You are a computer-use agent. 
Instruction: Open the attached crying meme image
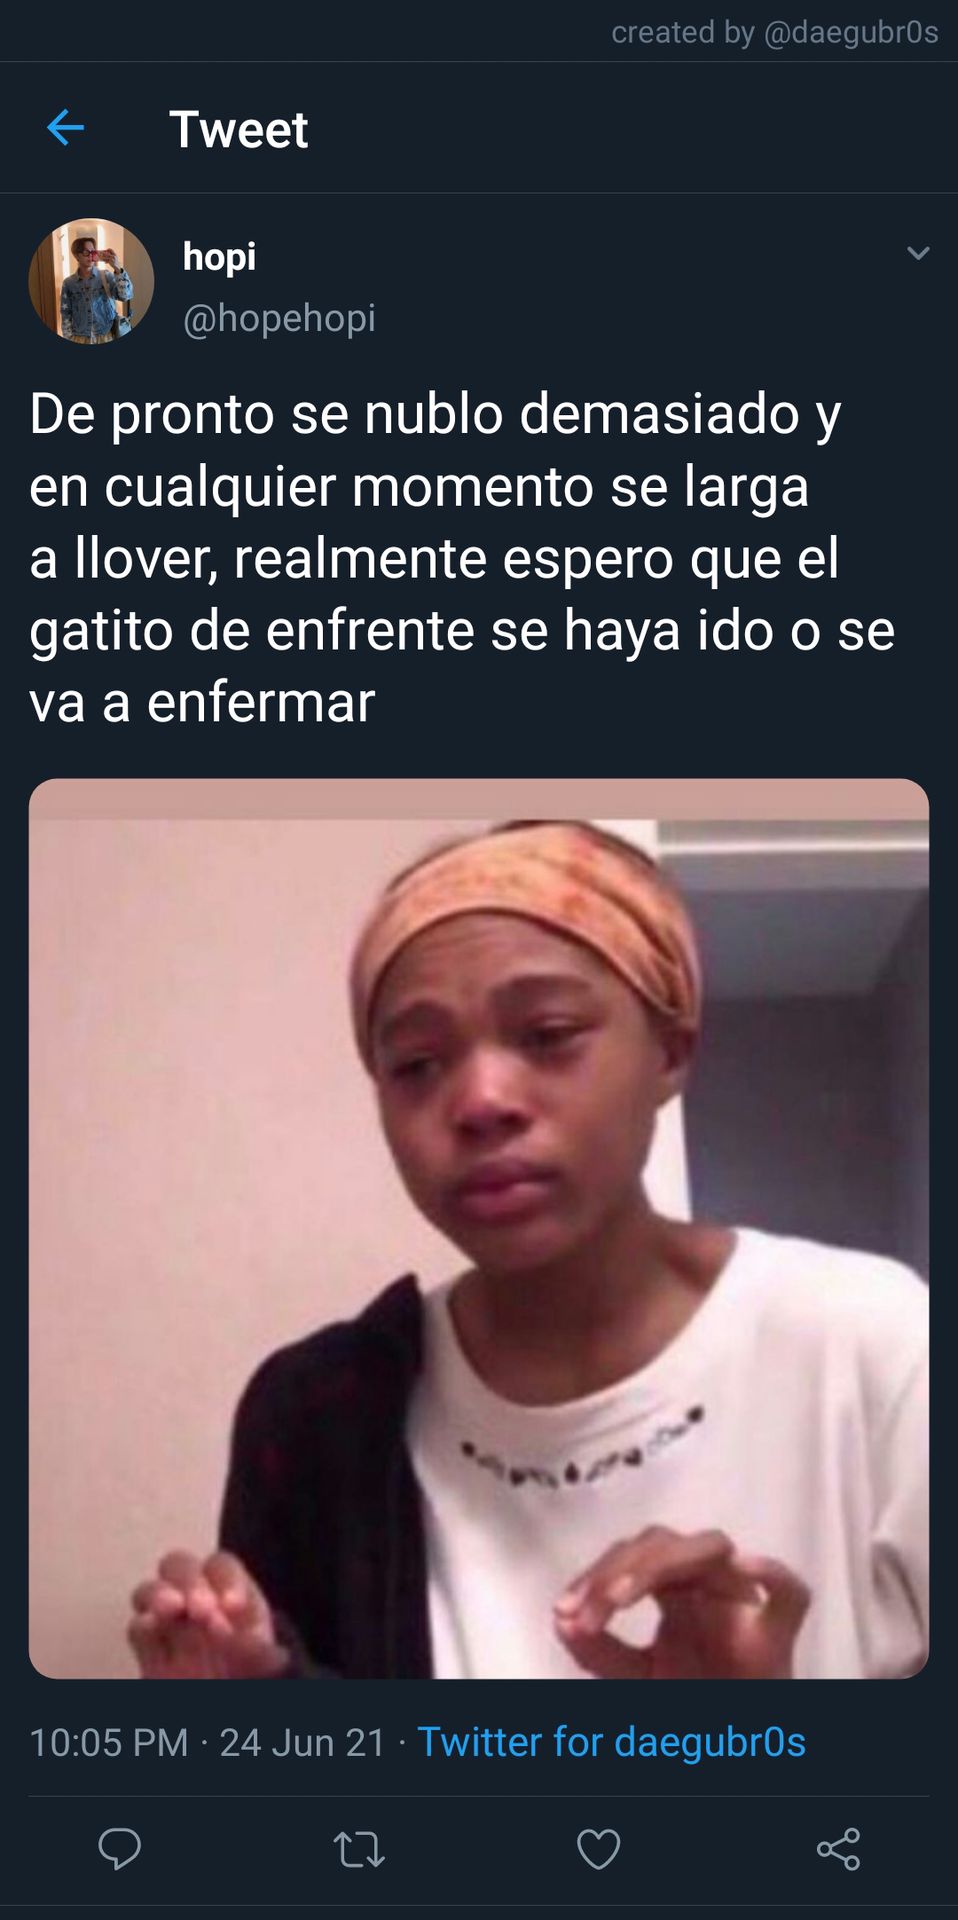(479, 1228)
